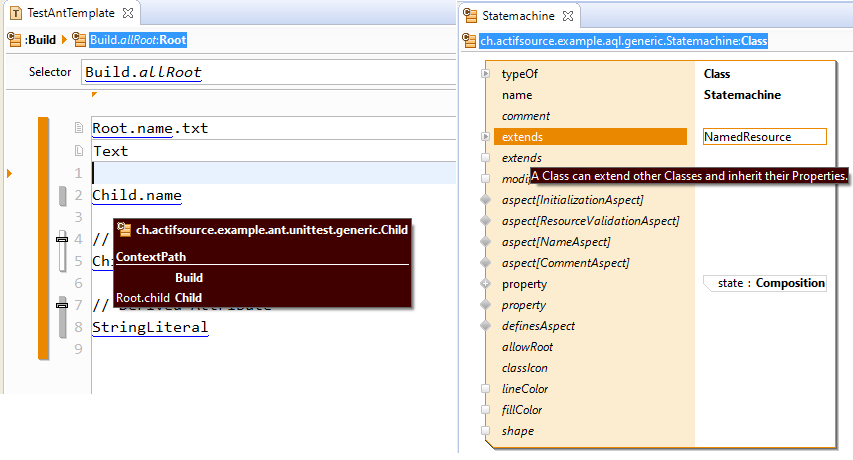The width and height of the screenshot is (853, 460).
Task: Click the Child tooltip resource icon
Action: (x=125, y=230)
